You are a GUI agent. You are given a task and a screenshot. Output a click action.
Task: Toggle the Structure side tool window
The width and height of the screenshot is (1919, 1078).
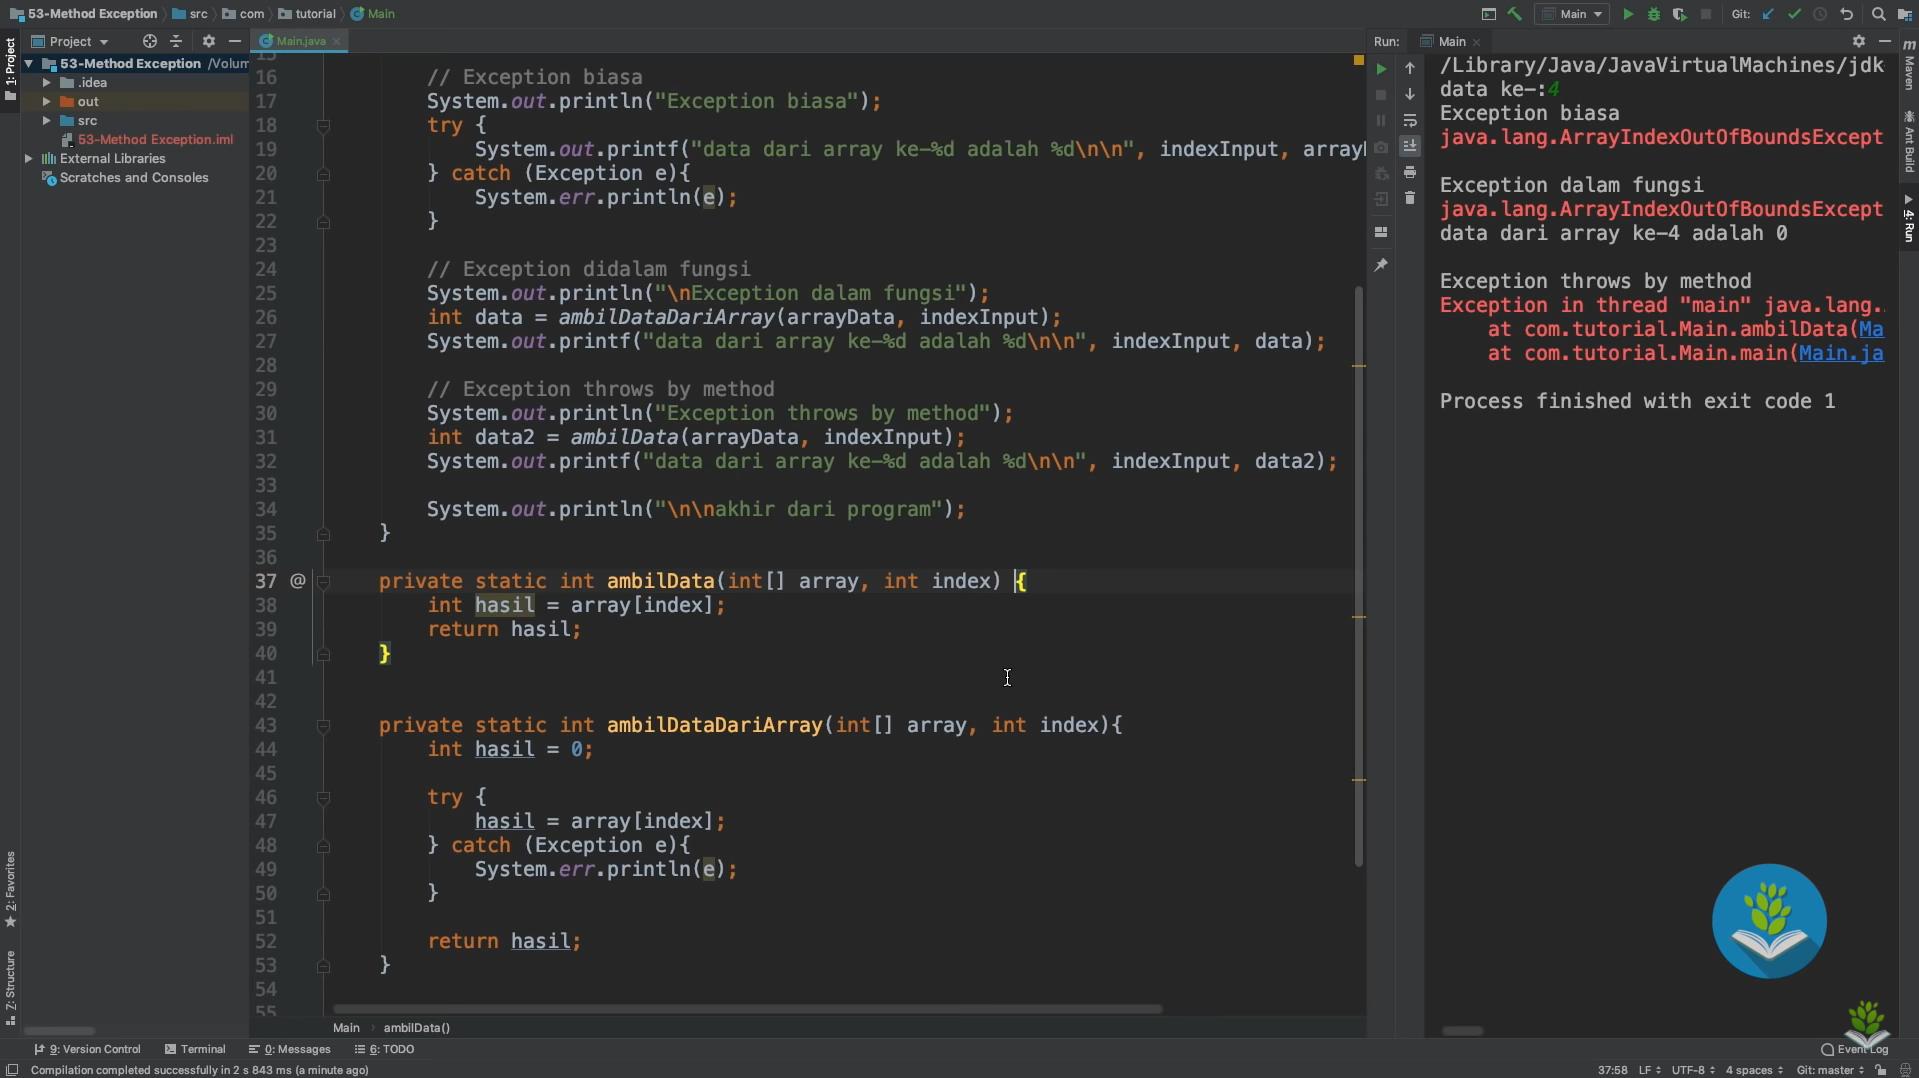(10, 987)
